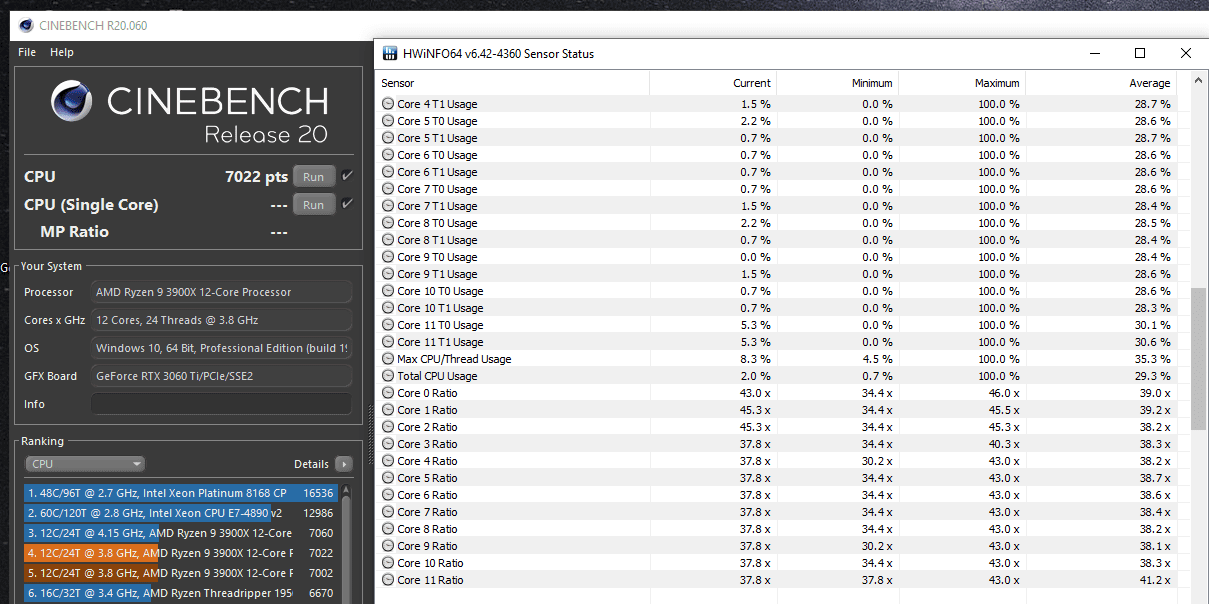Screen dimensions: 1209x604
Task: Click the Core 4 T1 Usage sensor icon
Action: (388, 104)
